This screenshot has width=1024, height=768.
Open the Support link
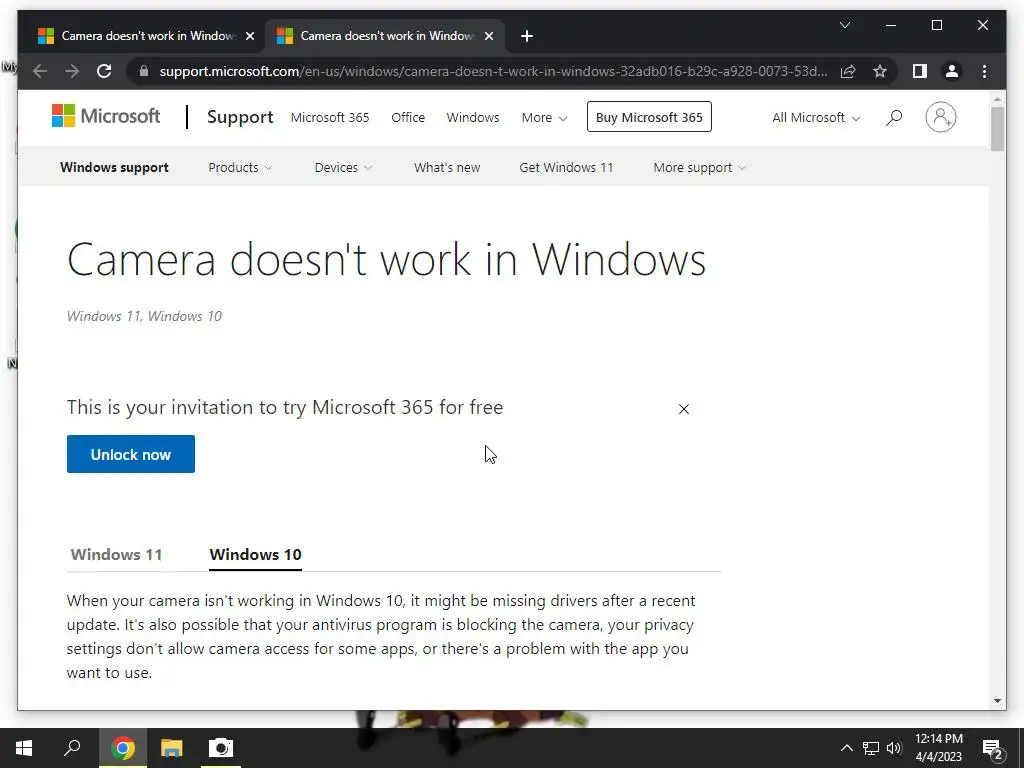[240, 117]
